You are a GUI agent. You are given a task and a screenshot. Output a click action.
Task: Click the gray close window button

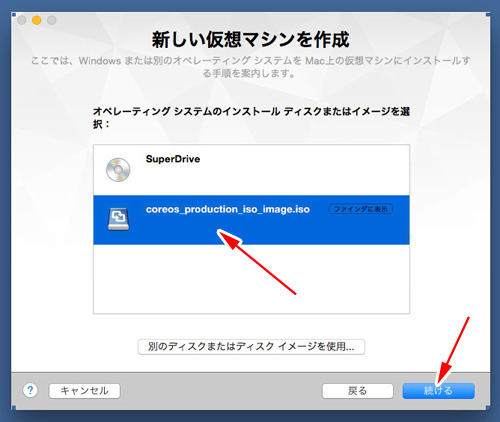click(x=22, y=20)
